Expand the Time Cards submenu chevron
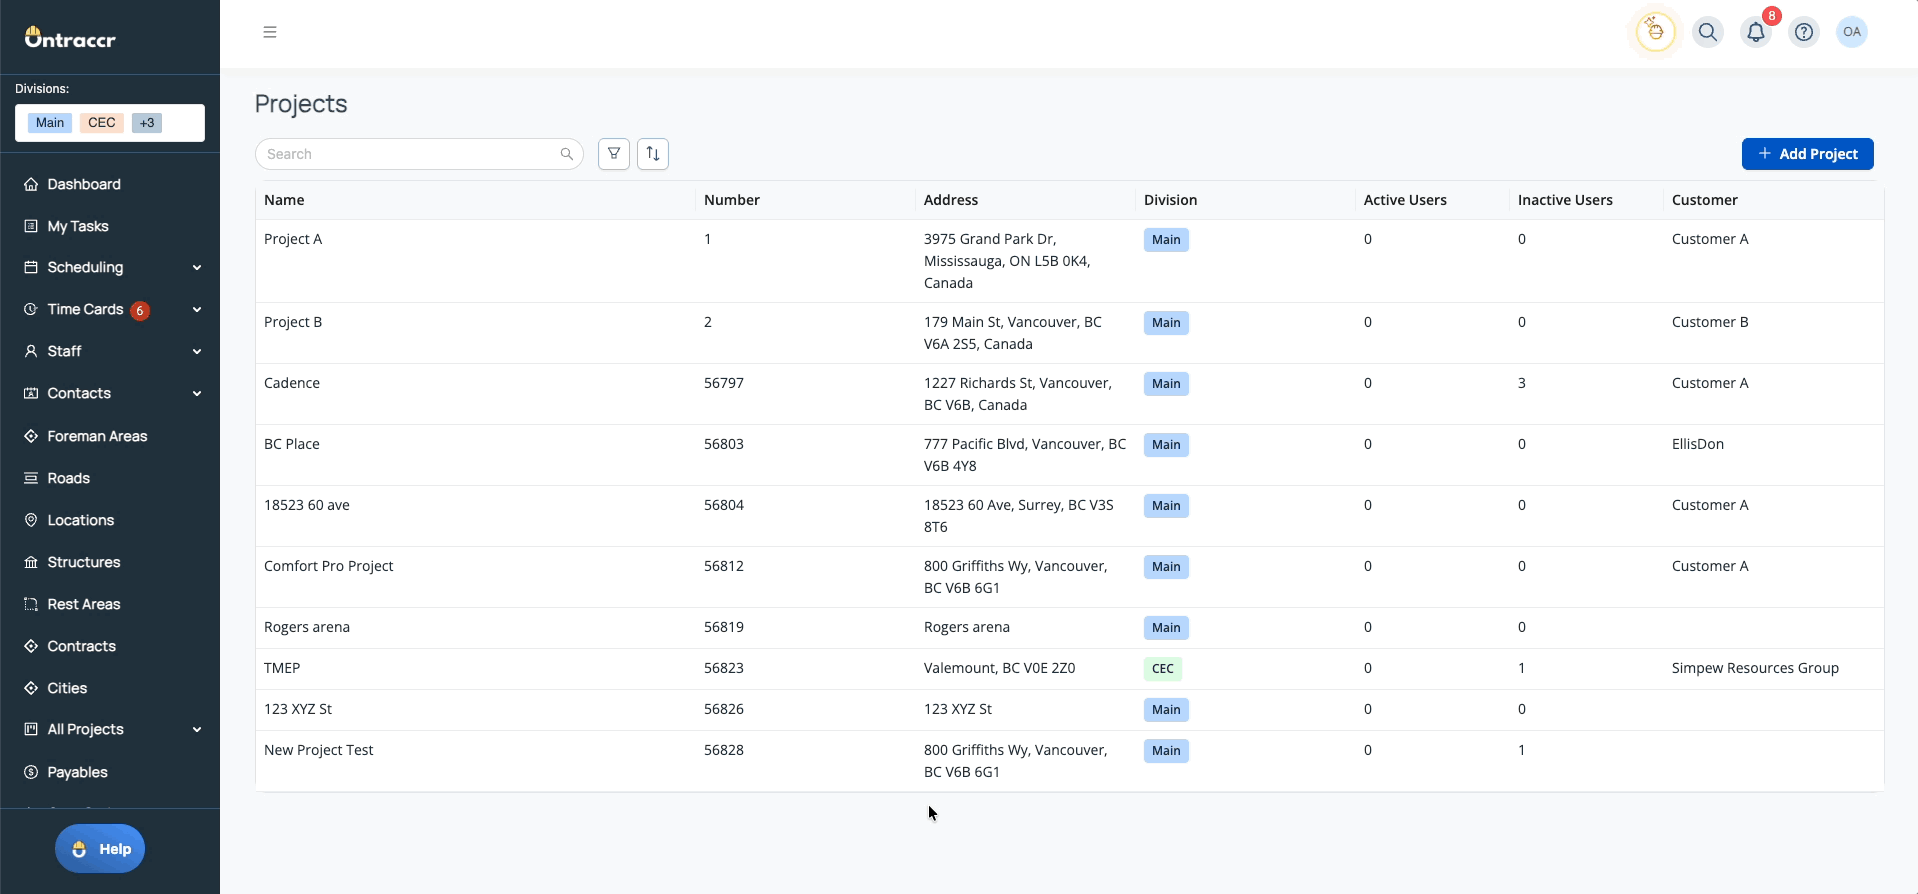Image resolution: width=1918 pixels, height=894 pixels. [x=197, y=310]
